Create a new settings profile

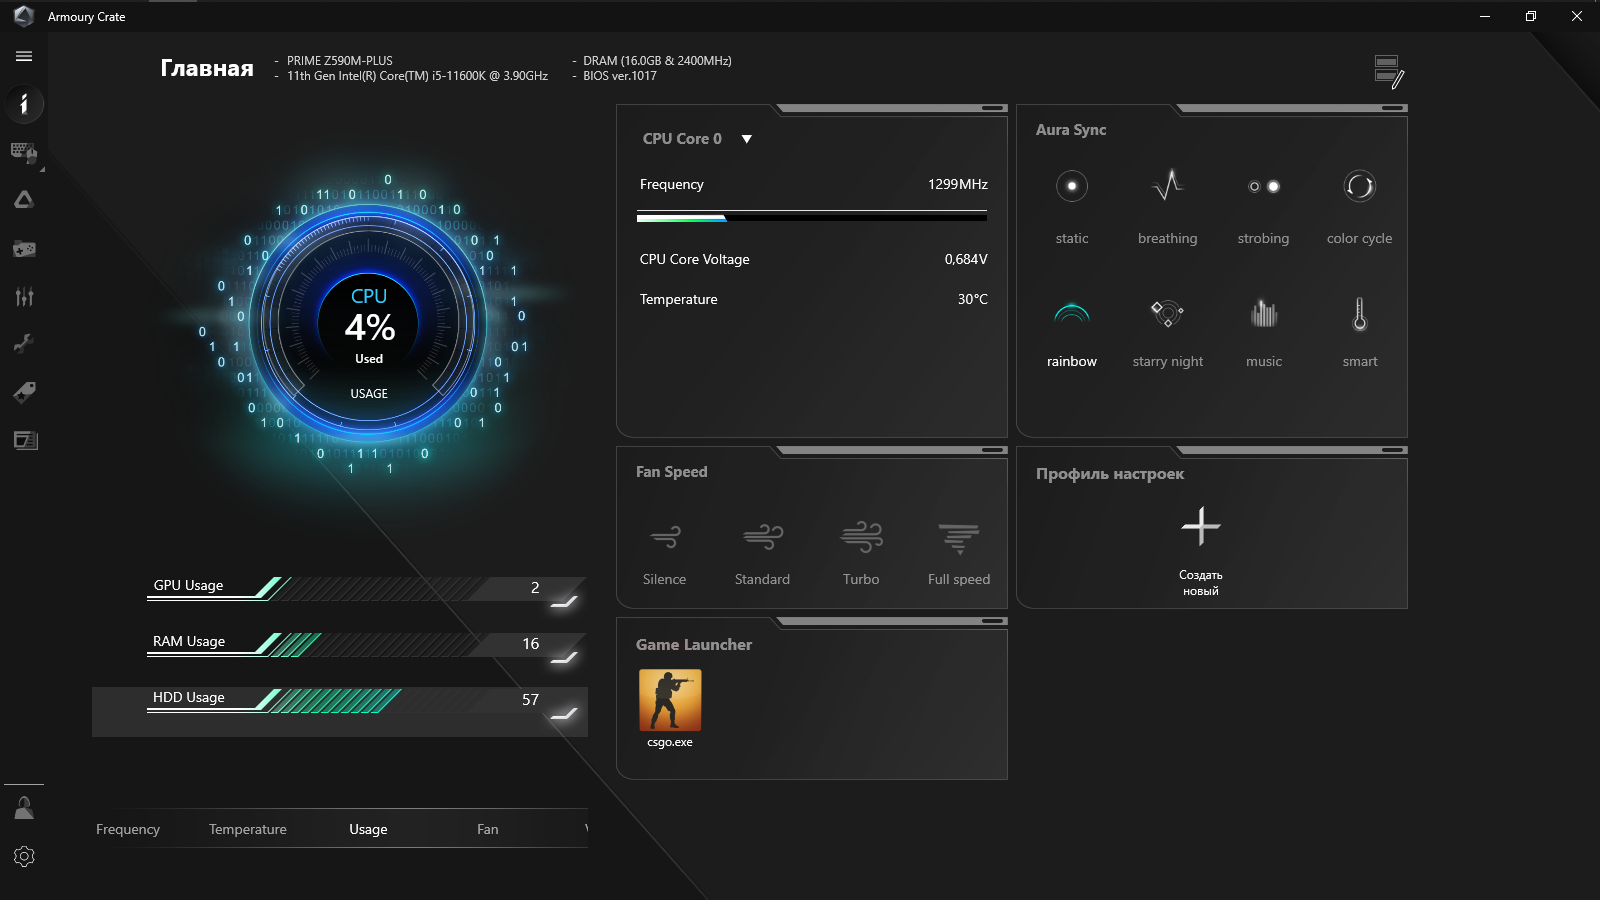pyautogui.click(x=1200, y=550)
